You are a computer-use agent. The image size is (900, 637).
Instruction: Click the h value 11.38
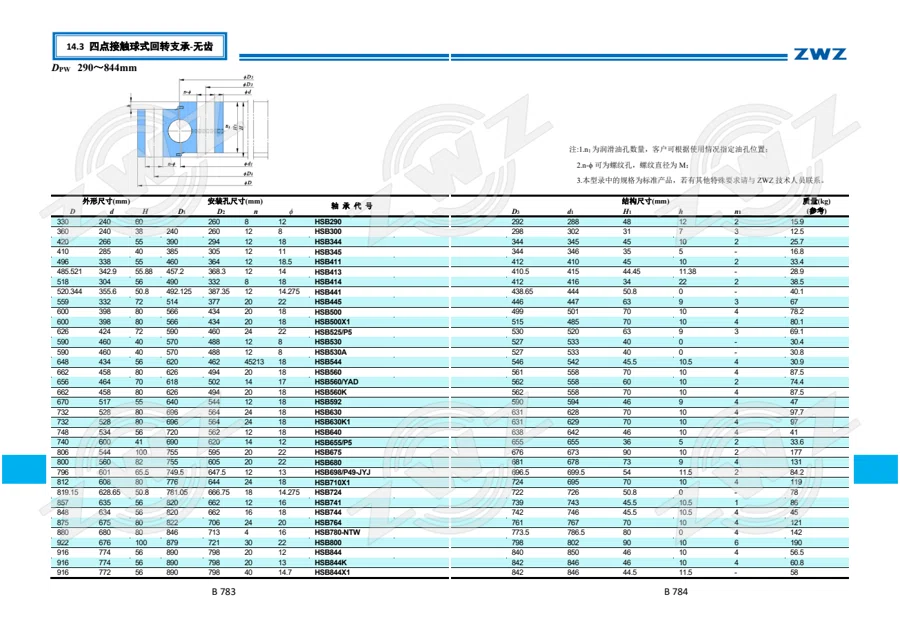click(x=687, y=271)
